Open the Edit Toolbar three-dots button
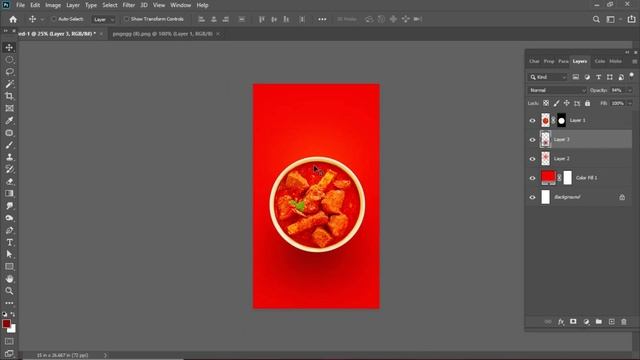Screen dimensions: 640x360 (9, 303)
